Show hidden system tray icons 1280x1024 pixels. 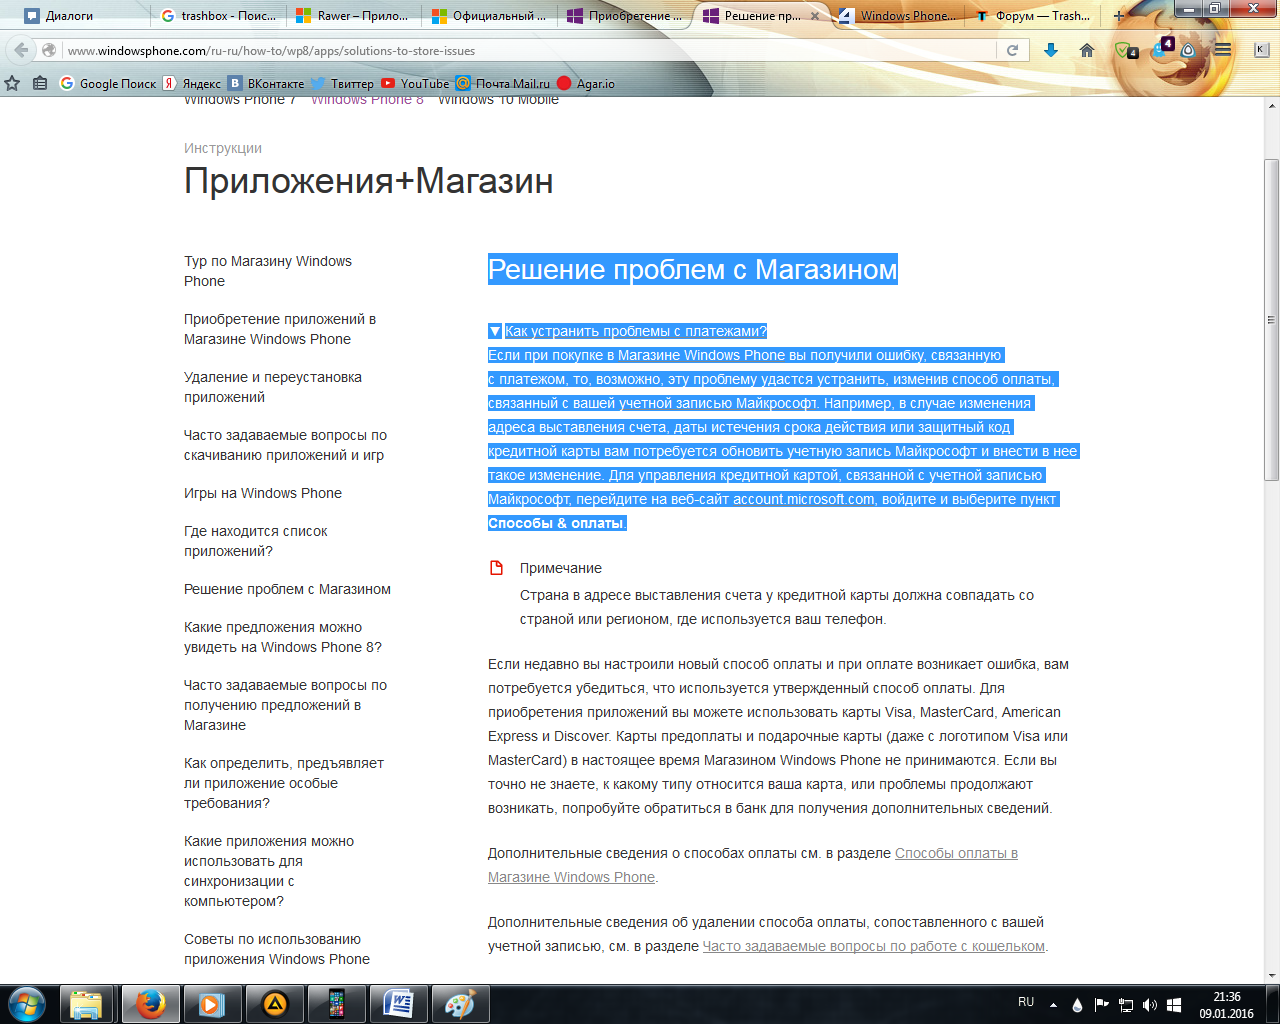click(1053, 1004)
